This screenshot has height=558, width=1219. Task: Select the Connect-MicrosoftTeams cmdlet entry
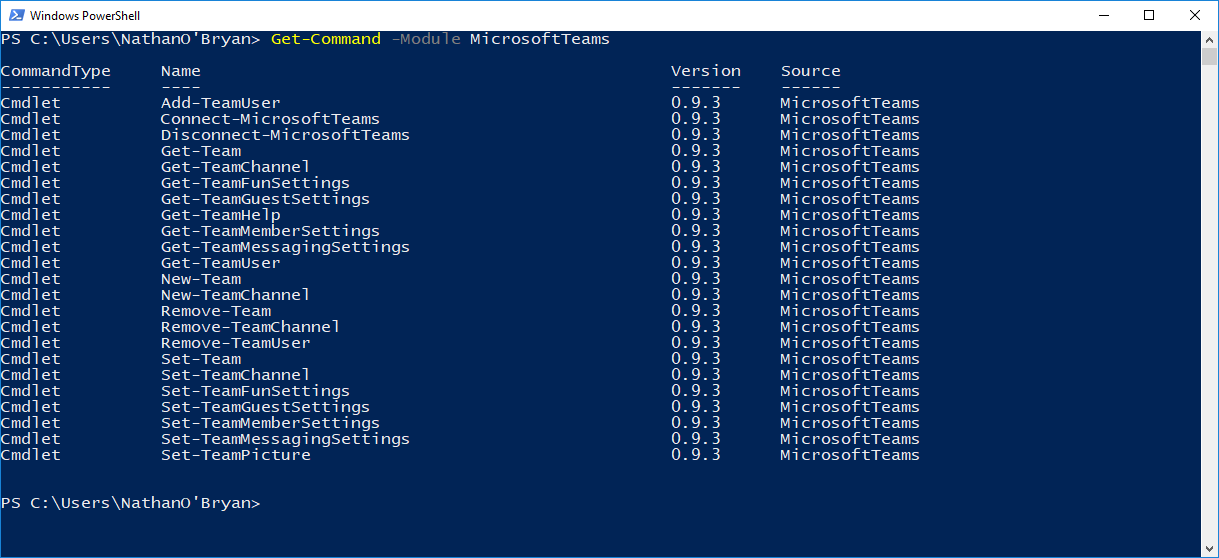pyautogui.click(x=270, y=119)
